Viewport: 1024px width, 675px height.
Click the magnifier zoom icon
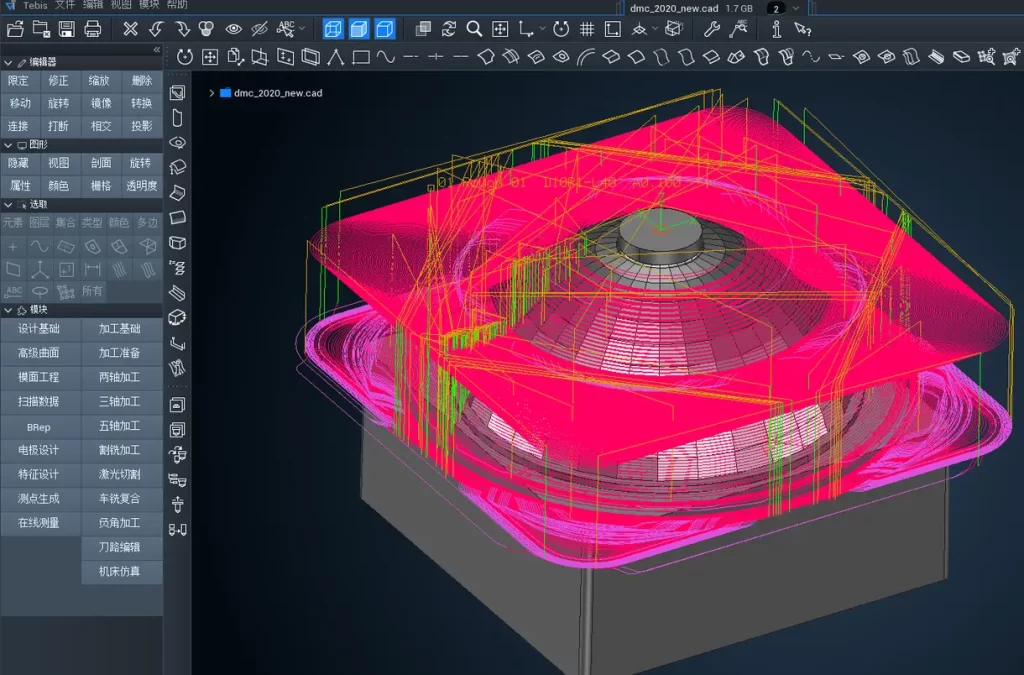474,29
